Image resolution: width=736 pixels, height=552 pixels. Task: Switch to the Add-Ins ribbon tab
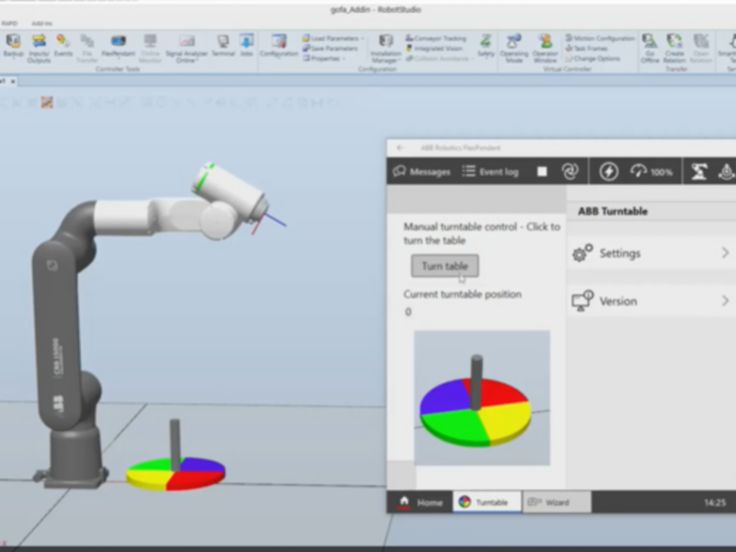[x=42, y=22]
